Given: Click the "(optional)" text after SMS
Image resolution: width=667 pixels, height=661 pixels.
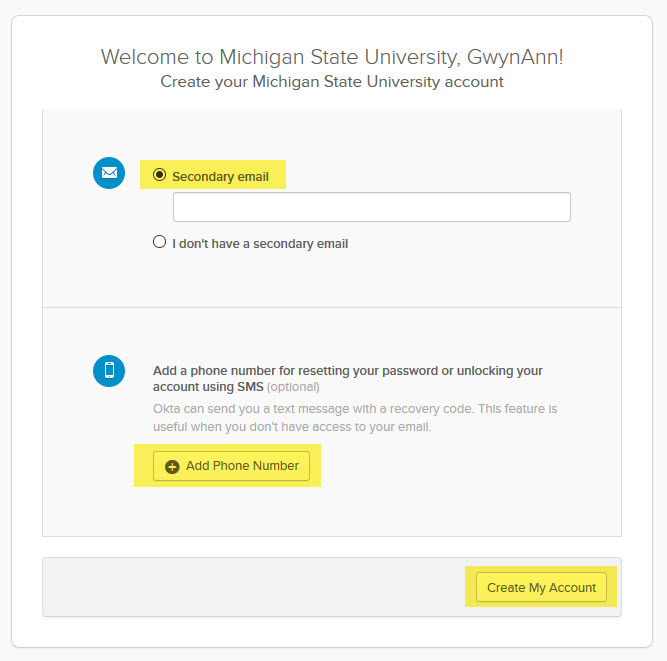Looking at the screenshot, I should 293,387.
